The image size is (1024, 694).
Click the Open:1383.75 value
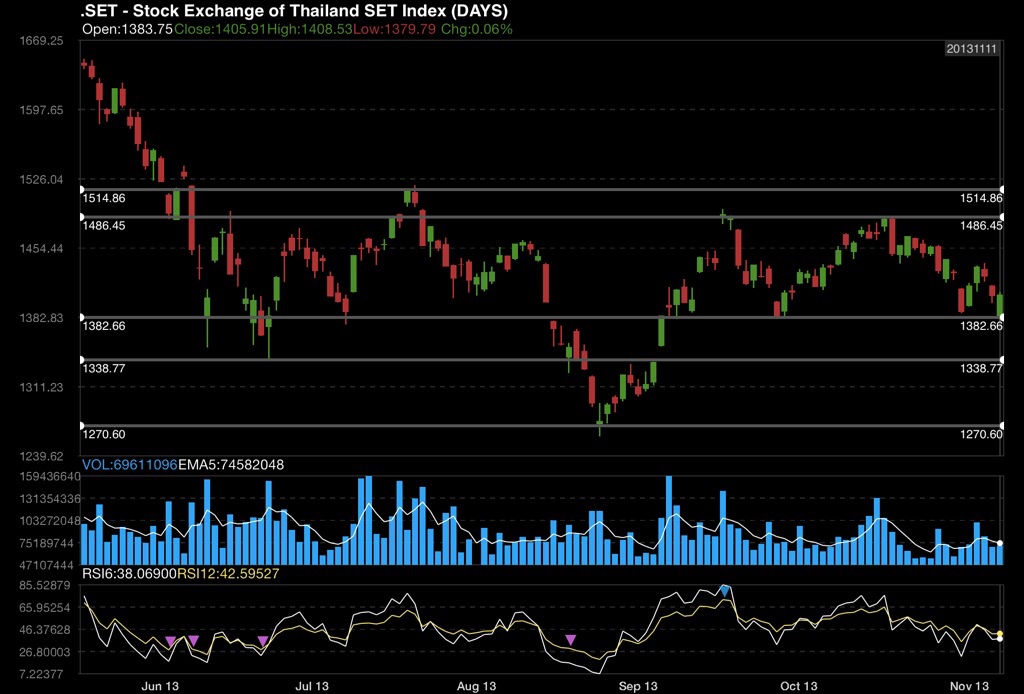click(127, 29)
